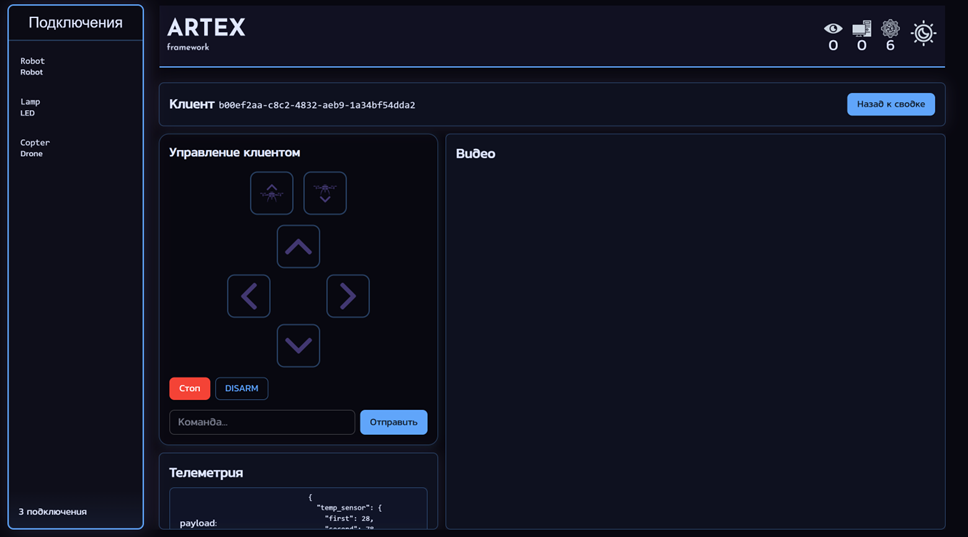Click the up arrow movement control

(x=298, y=247)
